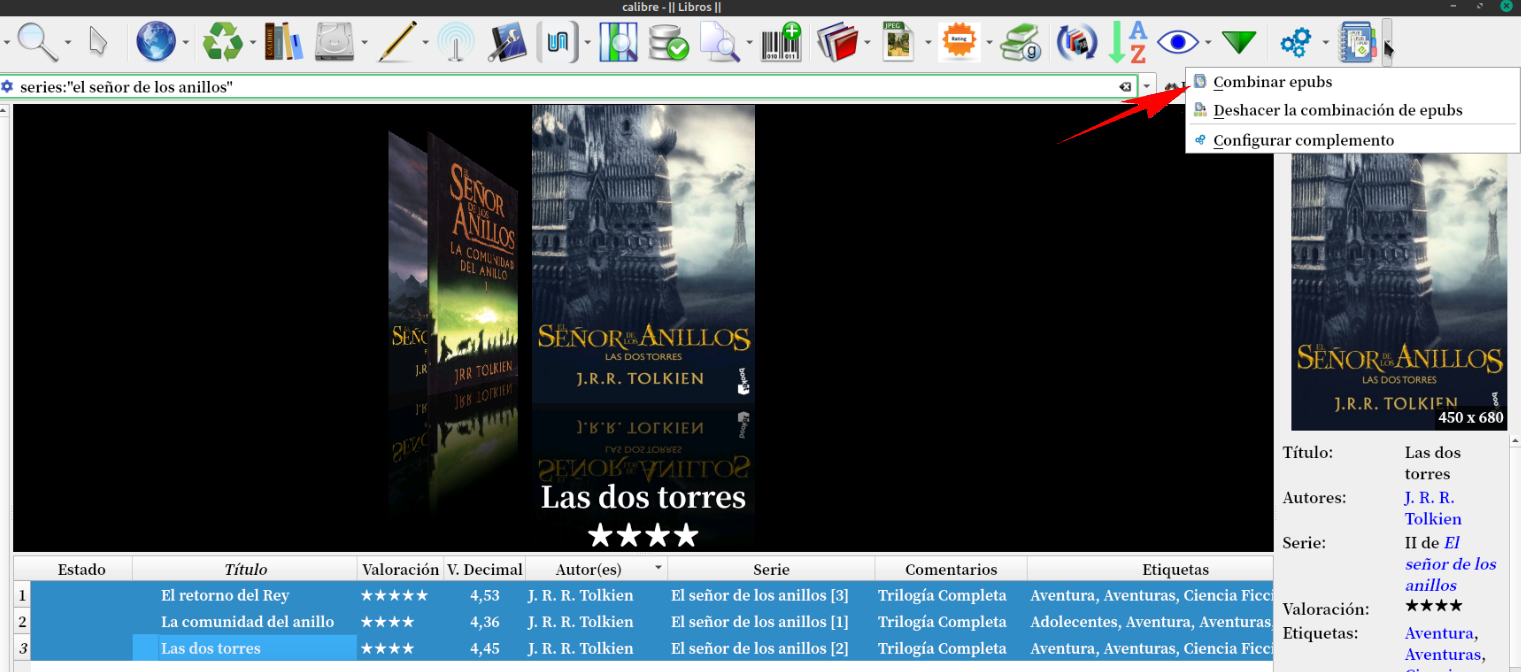Open dropdown arrow next to hard drive icon
Viewport: 1521px width, 672px height.
coord(365,42)
